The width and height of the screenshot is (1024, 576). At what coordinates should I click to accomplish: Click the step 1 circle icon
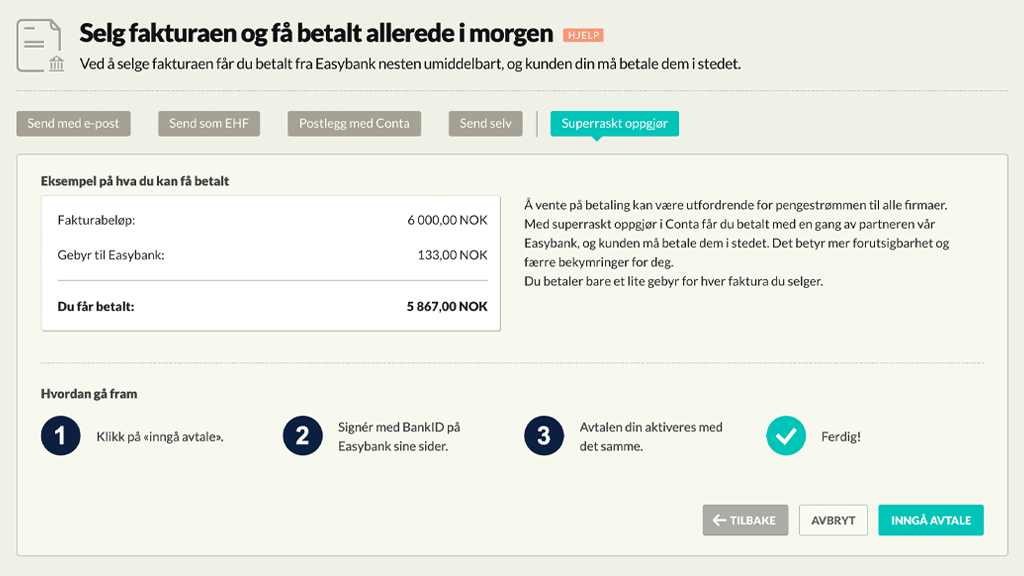coord(61,436)
